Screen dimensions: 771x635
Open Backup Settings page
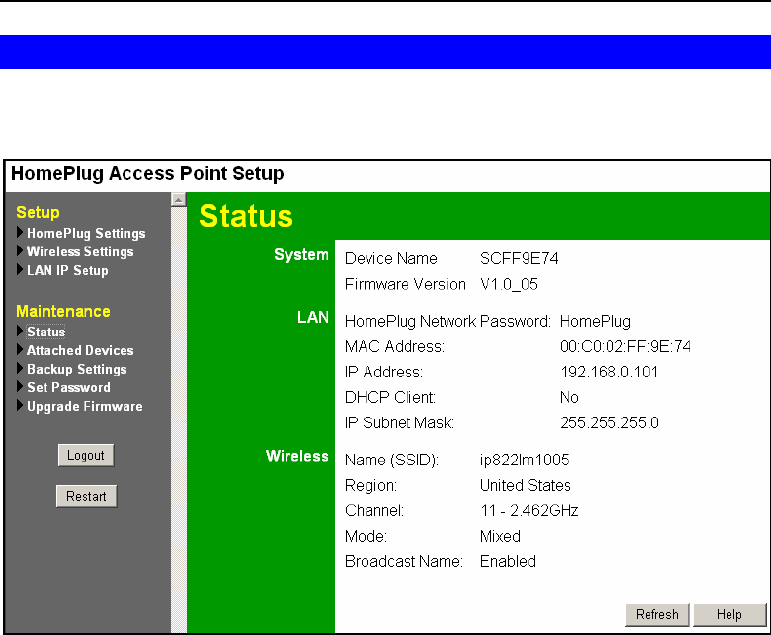pos(77,369)
